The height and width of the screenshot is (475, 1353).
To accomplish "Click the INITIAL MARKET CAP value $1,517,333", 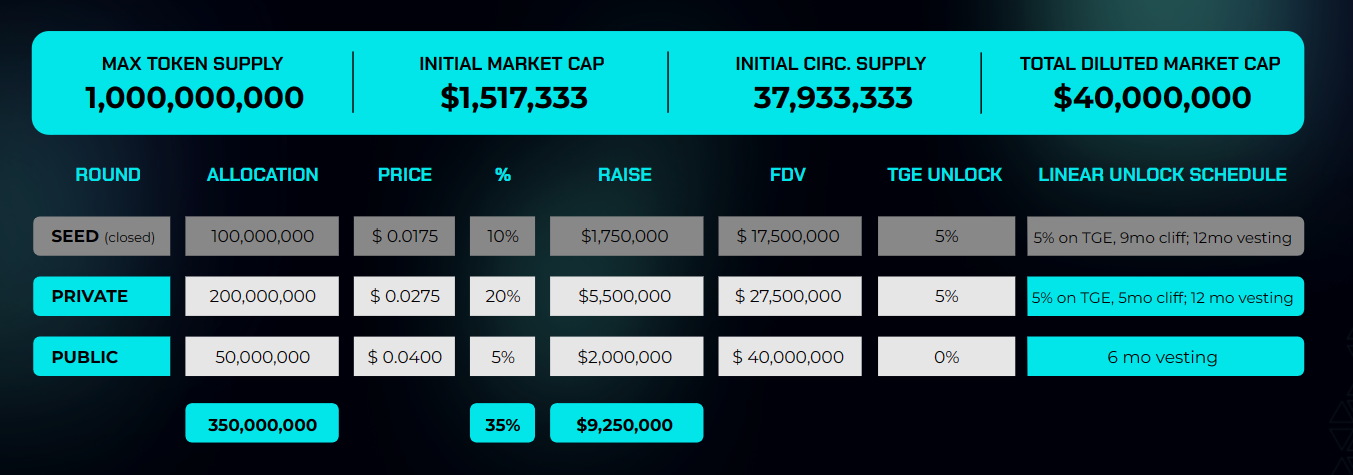I will tap(513, 98).
